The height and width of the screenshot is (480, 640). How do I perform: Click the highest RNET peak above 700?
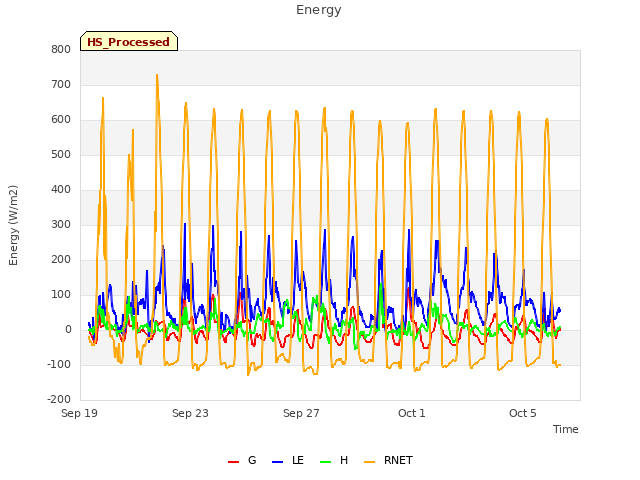[157, 76]
